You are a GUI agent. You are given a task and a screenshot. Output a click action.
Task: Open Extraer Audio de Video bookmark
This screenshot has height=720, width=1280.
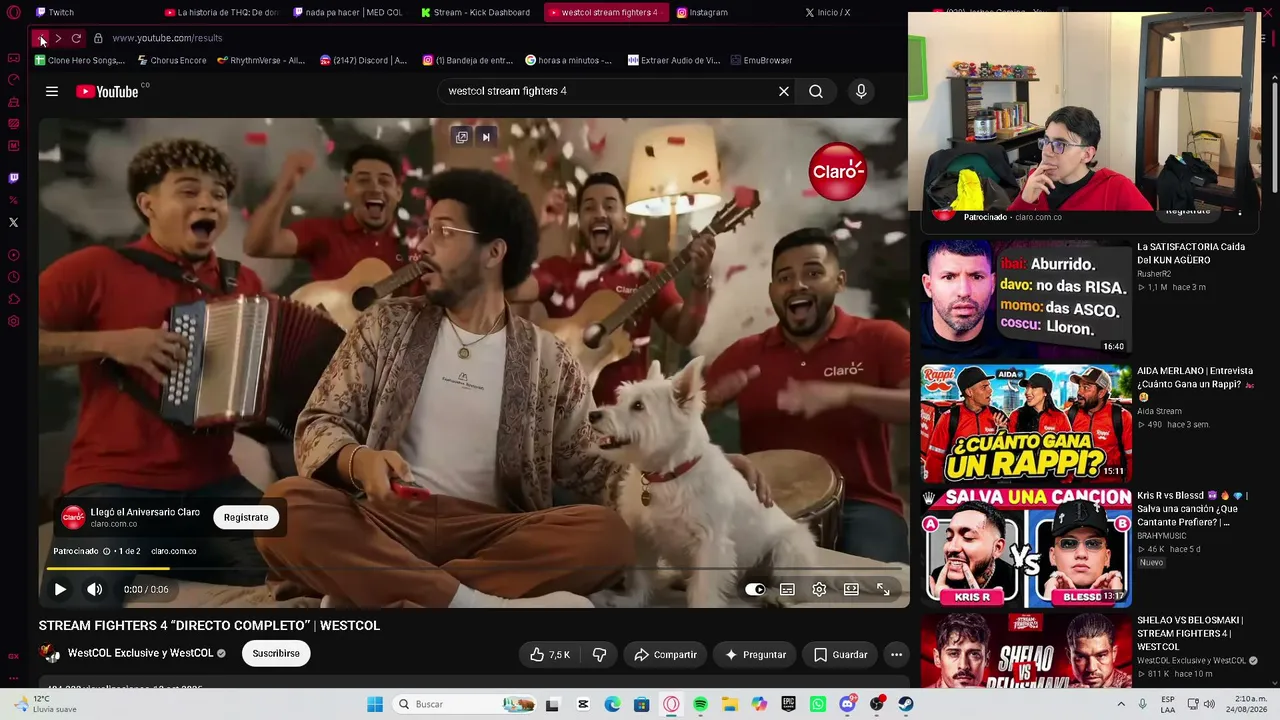coord(674,60)
